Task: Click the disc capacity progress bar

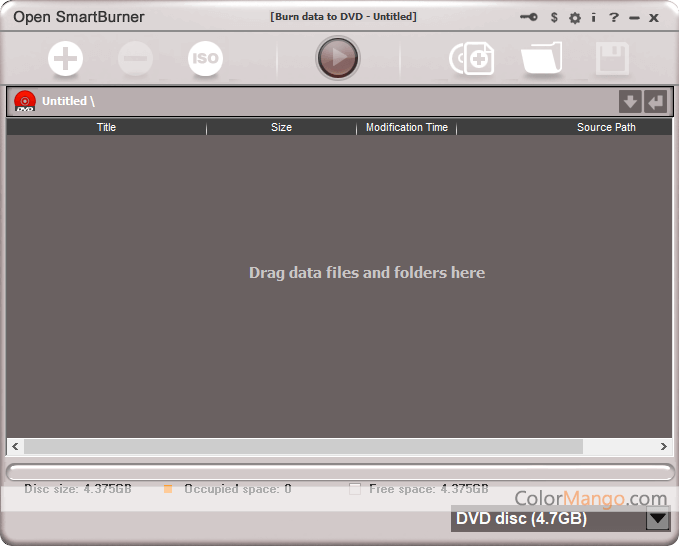Action: click(x=340, y=472)
